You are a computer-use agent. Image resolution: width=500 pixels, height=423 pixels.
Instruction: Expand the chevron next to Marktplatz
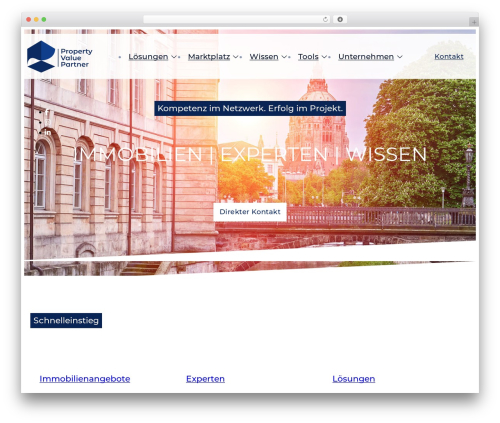coord(235,57)
